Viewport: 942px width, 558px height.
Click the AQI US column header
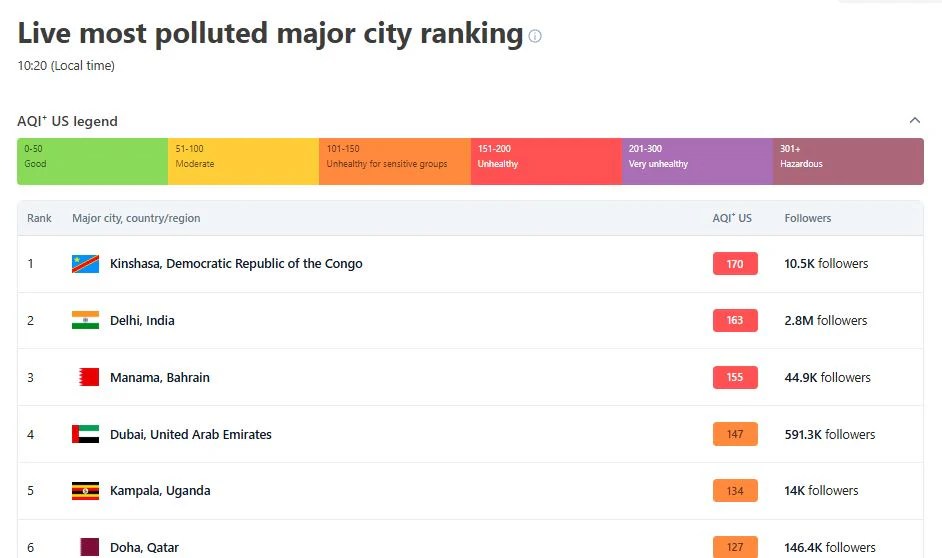coord(732,218)
